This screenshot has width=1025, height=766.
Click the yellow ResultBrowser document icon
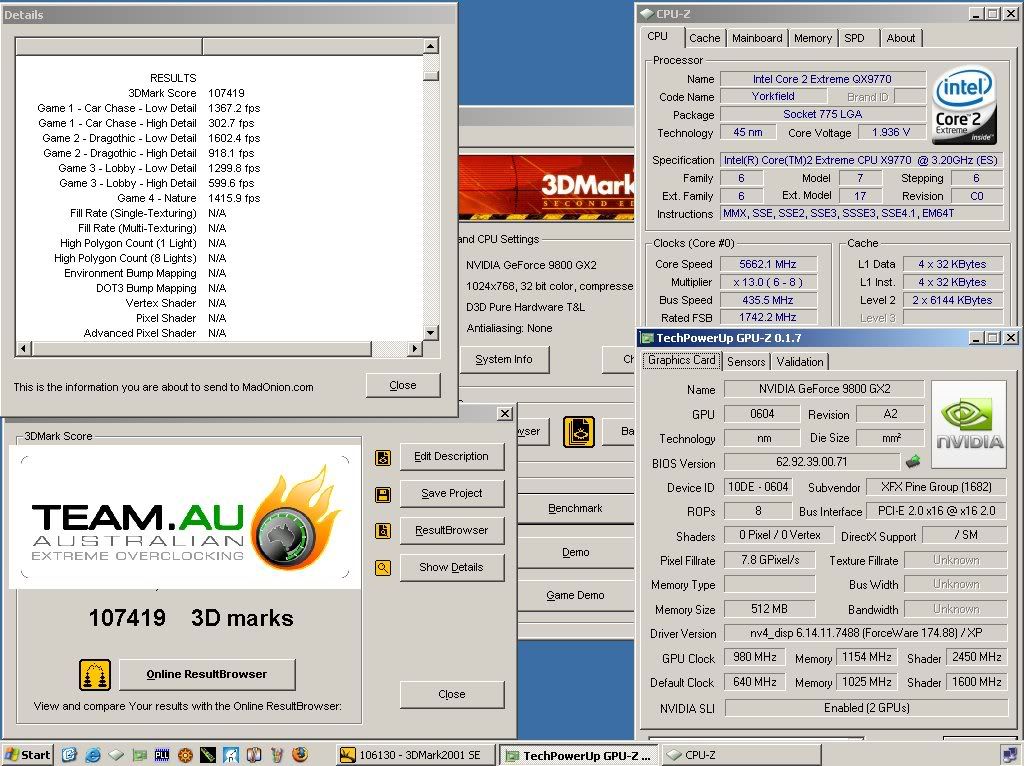pos(383,531)
